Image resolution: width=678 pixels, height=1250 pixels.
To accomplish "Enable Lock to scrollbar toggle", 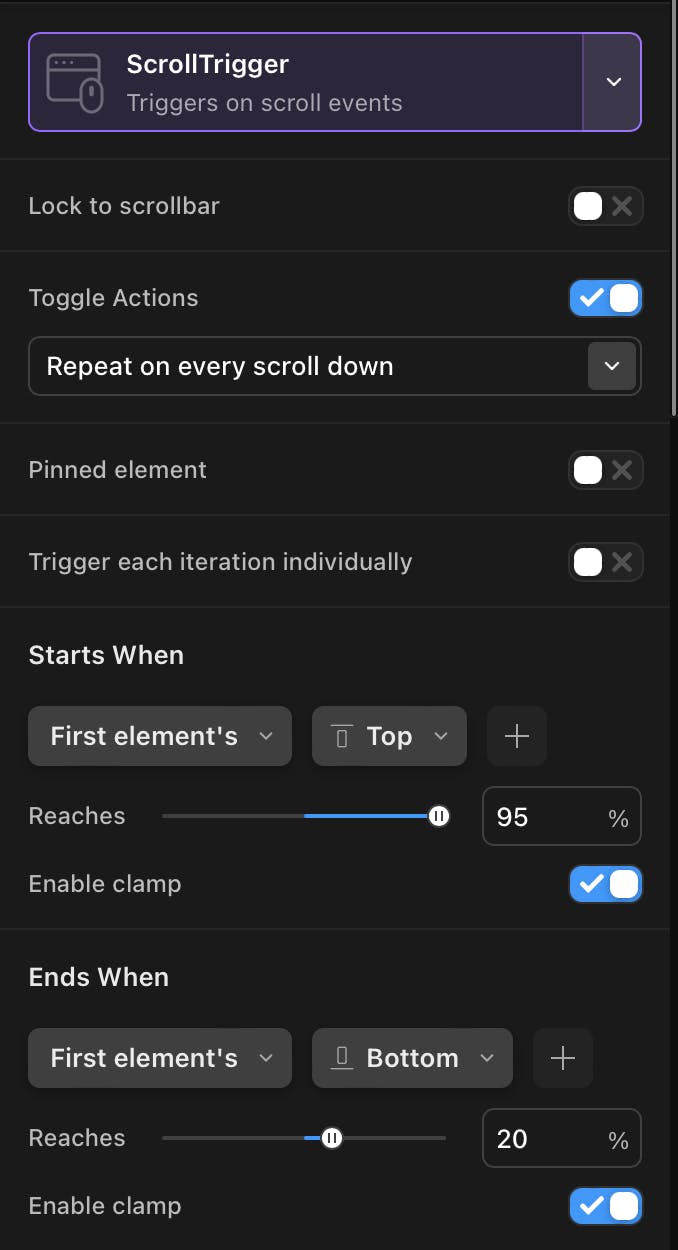I will point(605,207).
